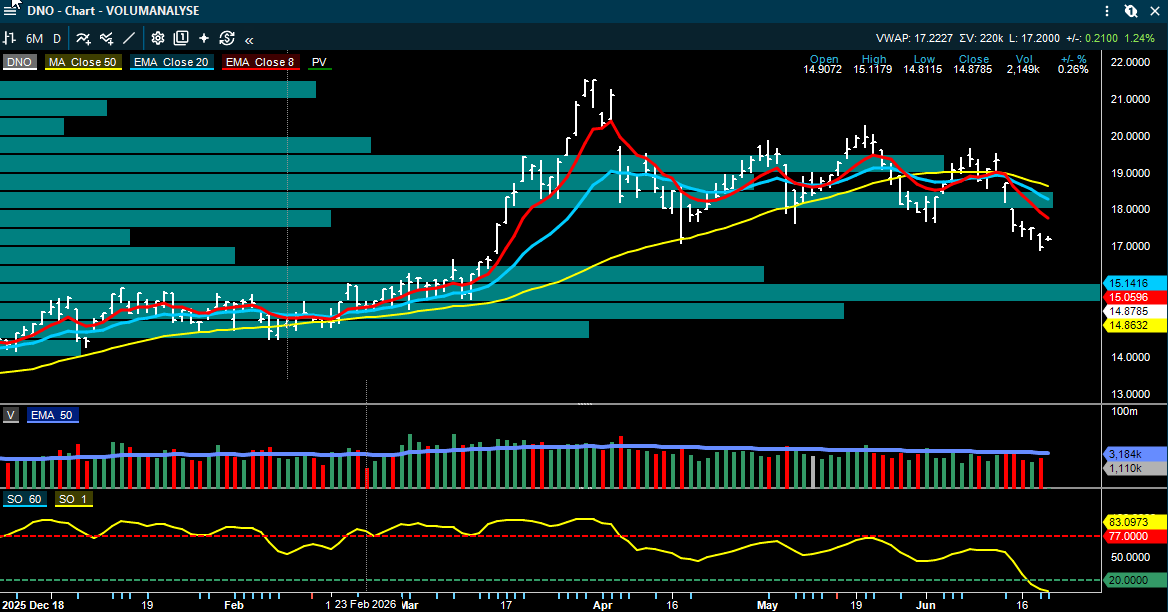Add a comparison with the check-line plus icon
Viewport: 1168px width, 612px height.
pos(107,38)
